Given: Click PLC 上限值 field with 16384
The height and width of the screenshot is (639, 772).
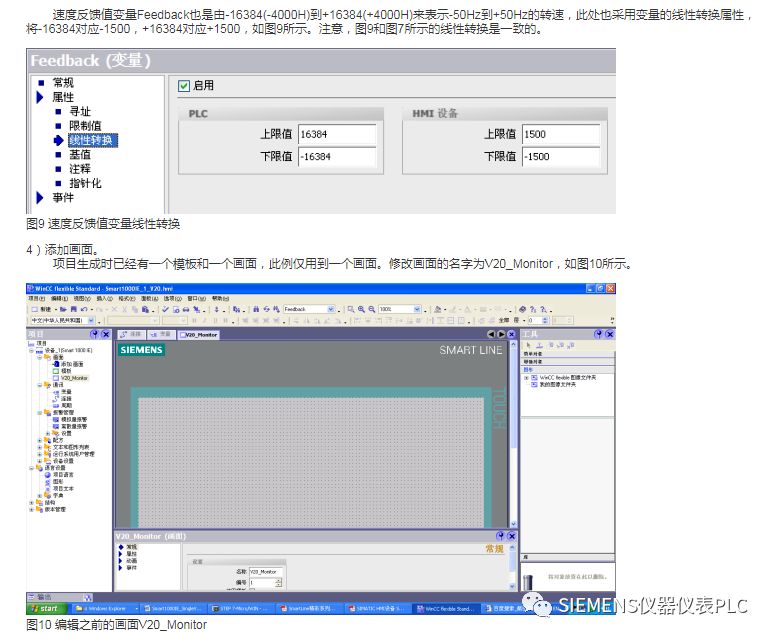Looking at the screenshot, I should pyautogui.click(x=337, y=134).
